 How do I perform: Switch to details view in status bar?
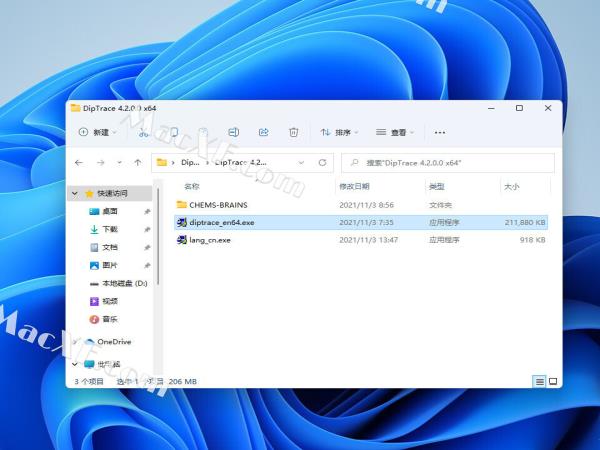point(539,381)
